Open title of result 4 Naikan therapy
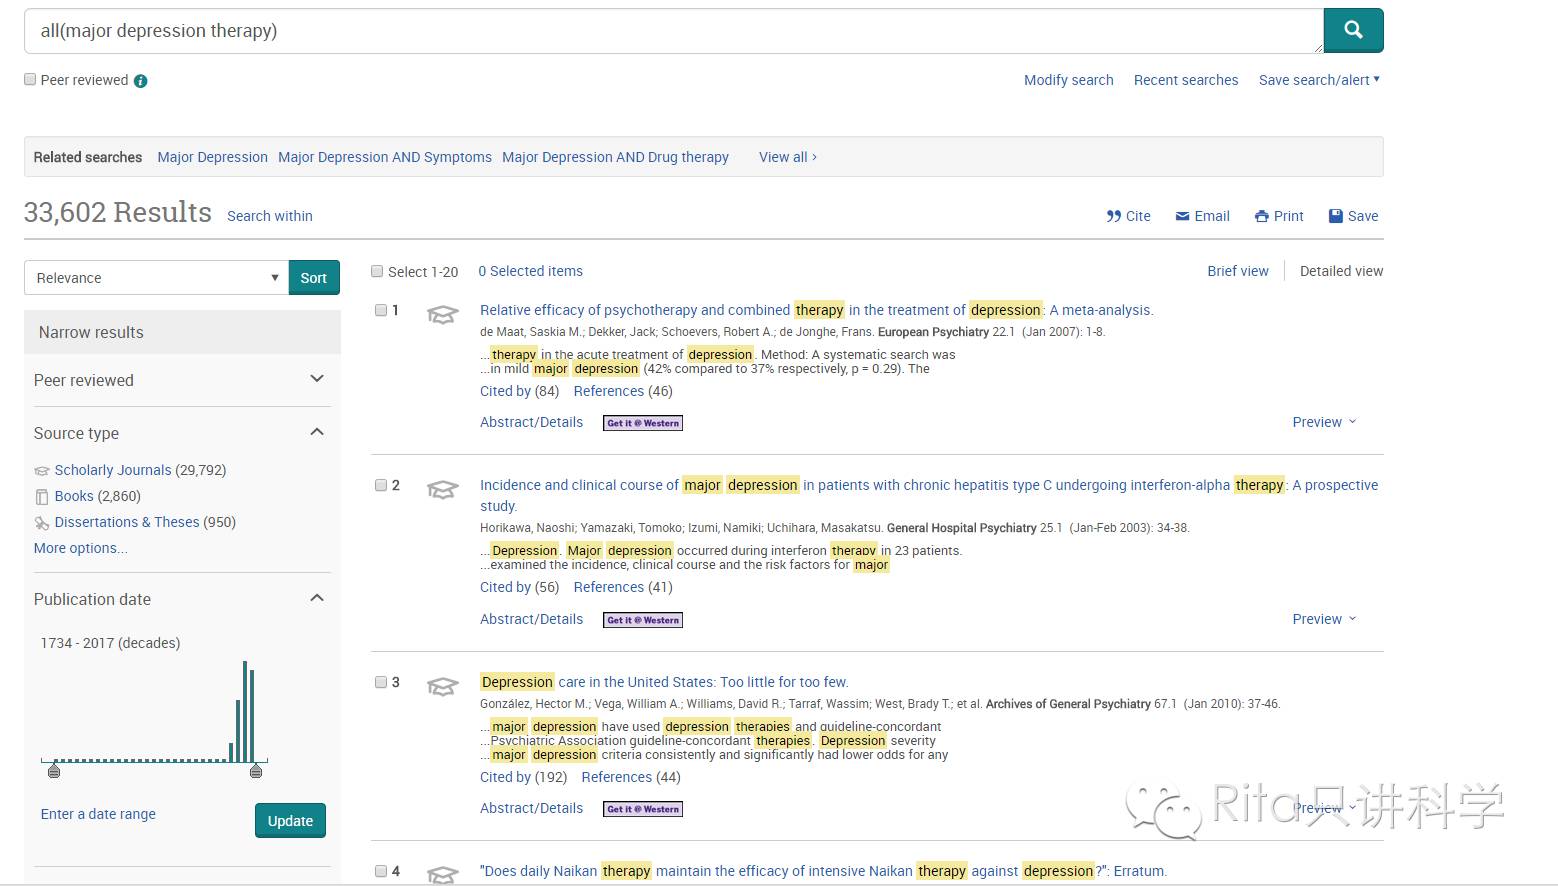1558x886 pixels. (823, 871)
